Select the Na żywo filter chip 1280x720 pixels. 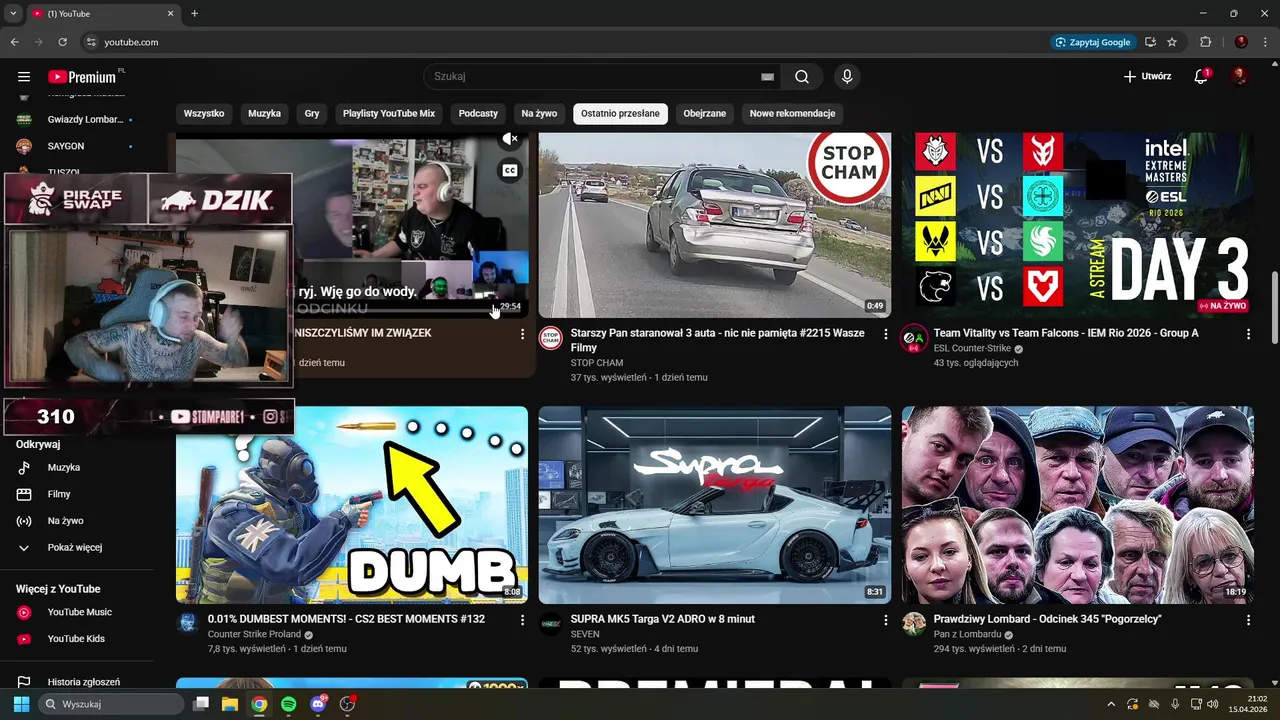pos(539,113)
